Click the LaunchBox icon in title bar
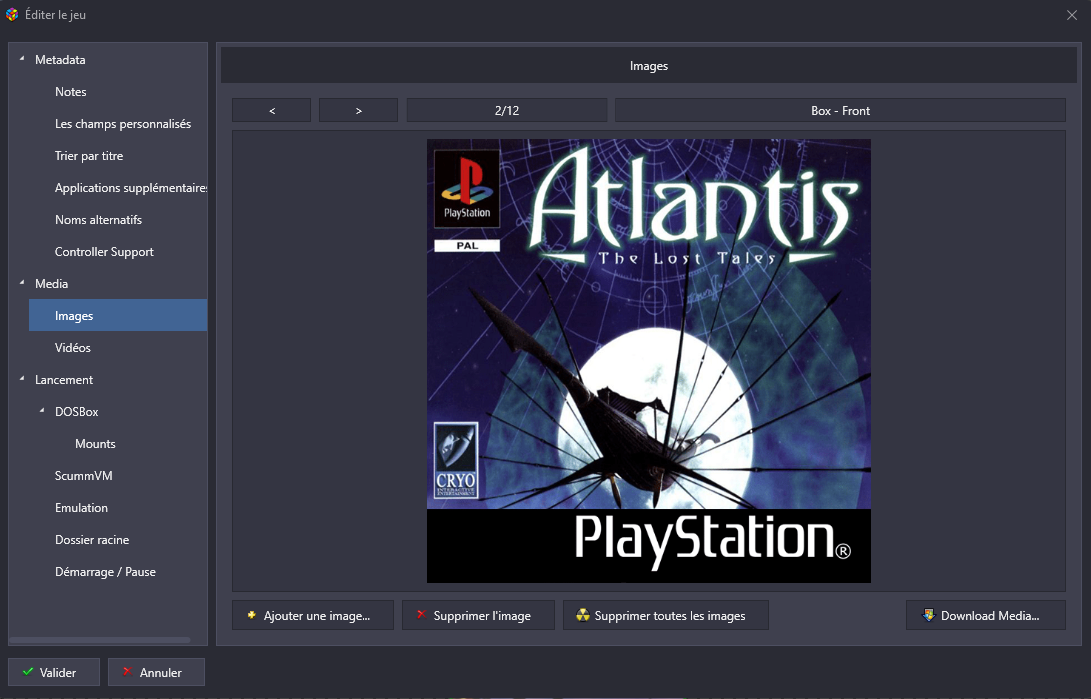Screen dimensions: 1091x699 coord(12,15)
